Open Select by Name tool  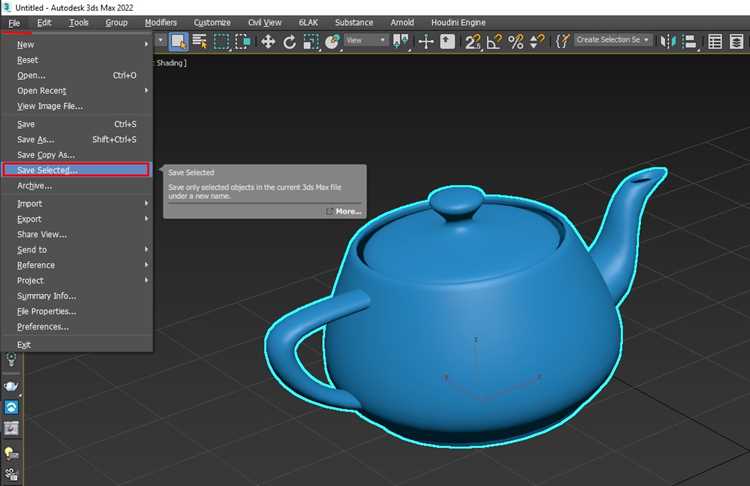click(x=200, y=42)
